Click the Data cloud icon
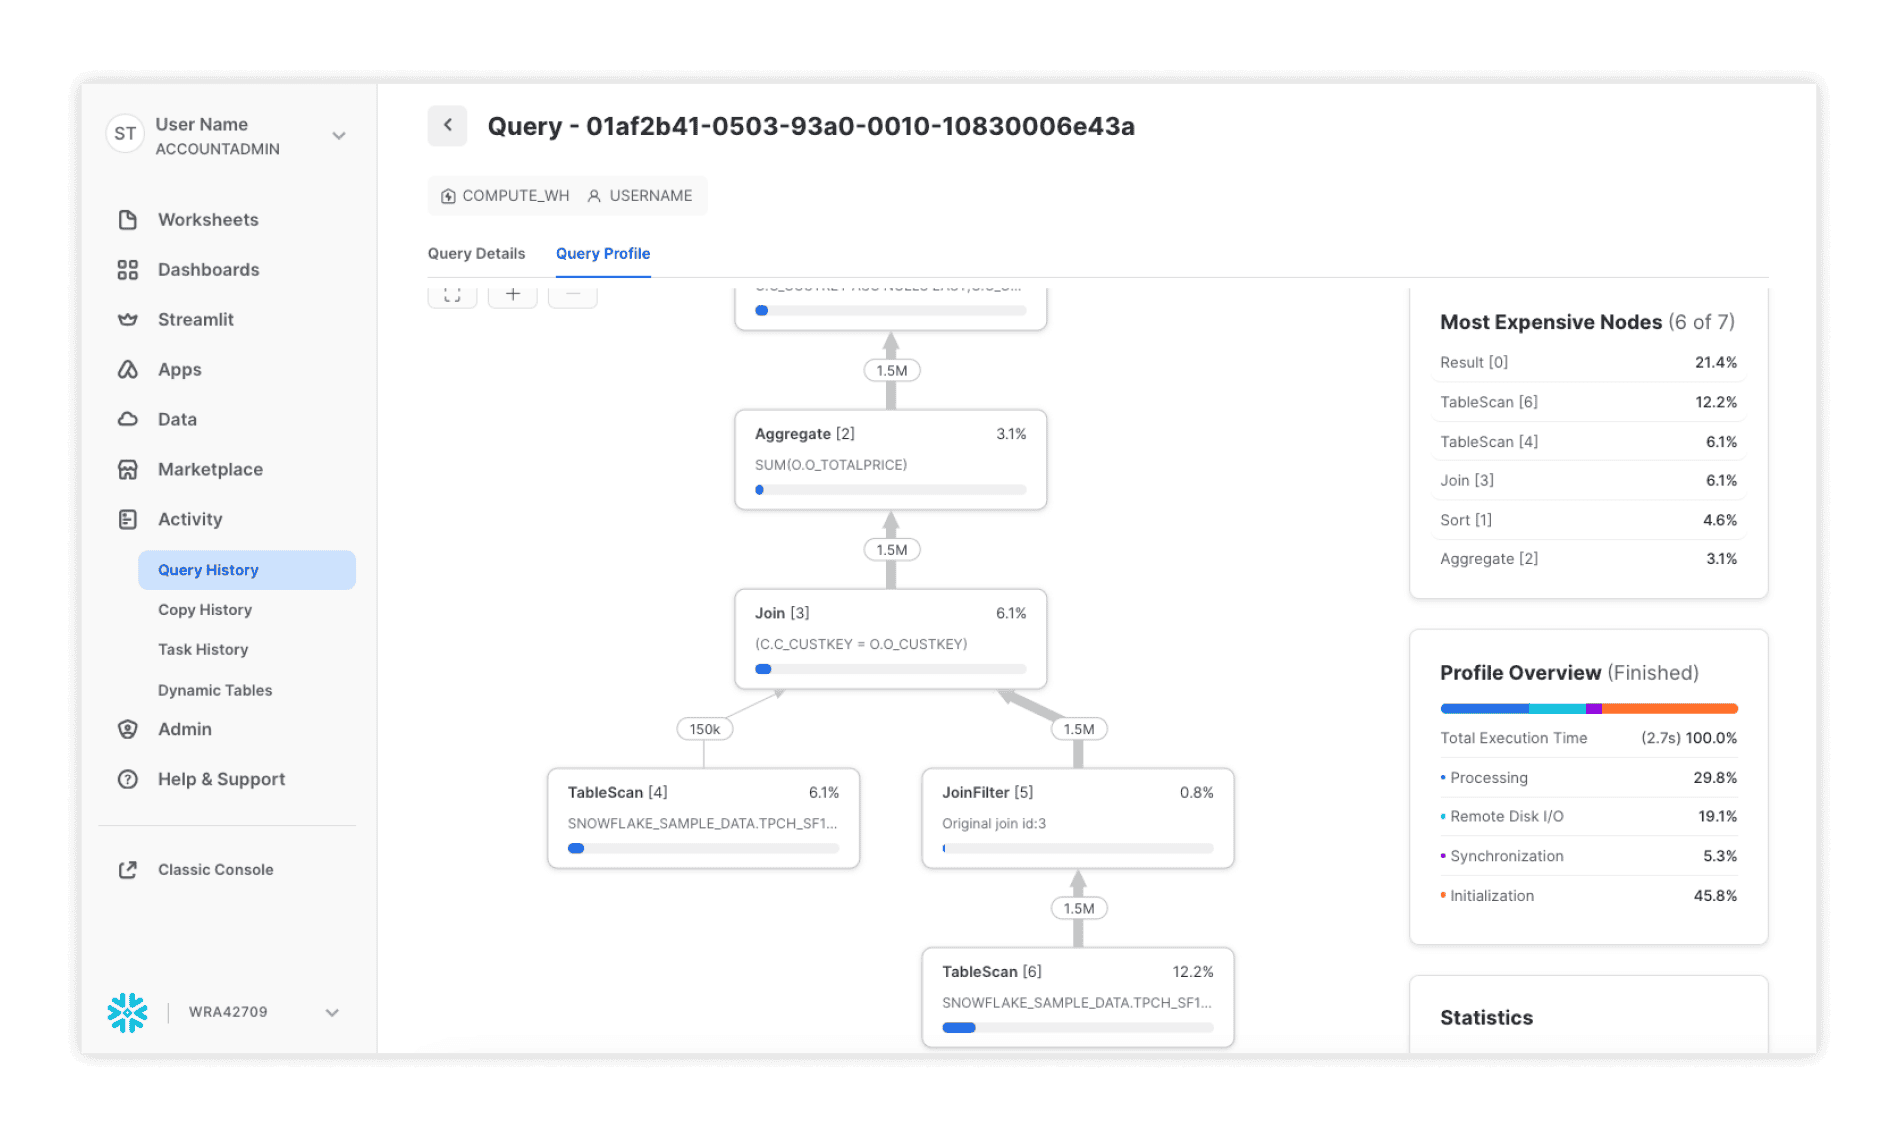Screen dimensions: 1898x1137 pyautogui.click(x=127, y=420)
